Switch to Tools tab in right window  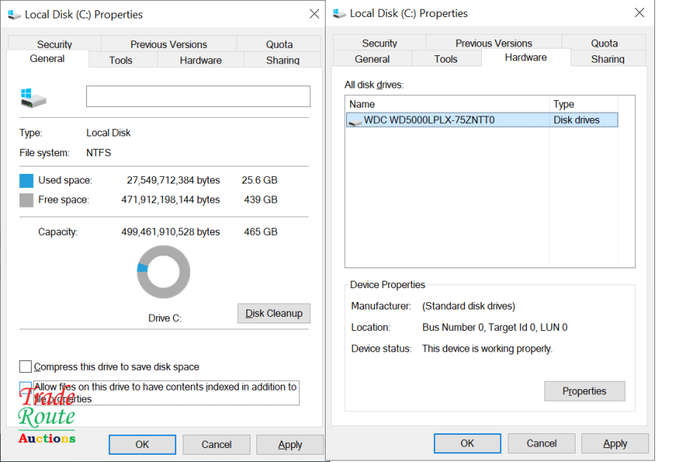(x=446, y=59)
